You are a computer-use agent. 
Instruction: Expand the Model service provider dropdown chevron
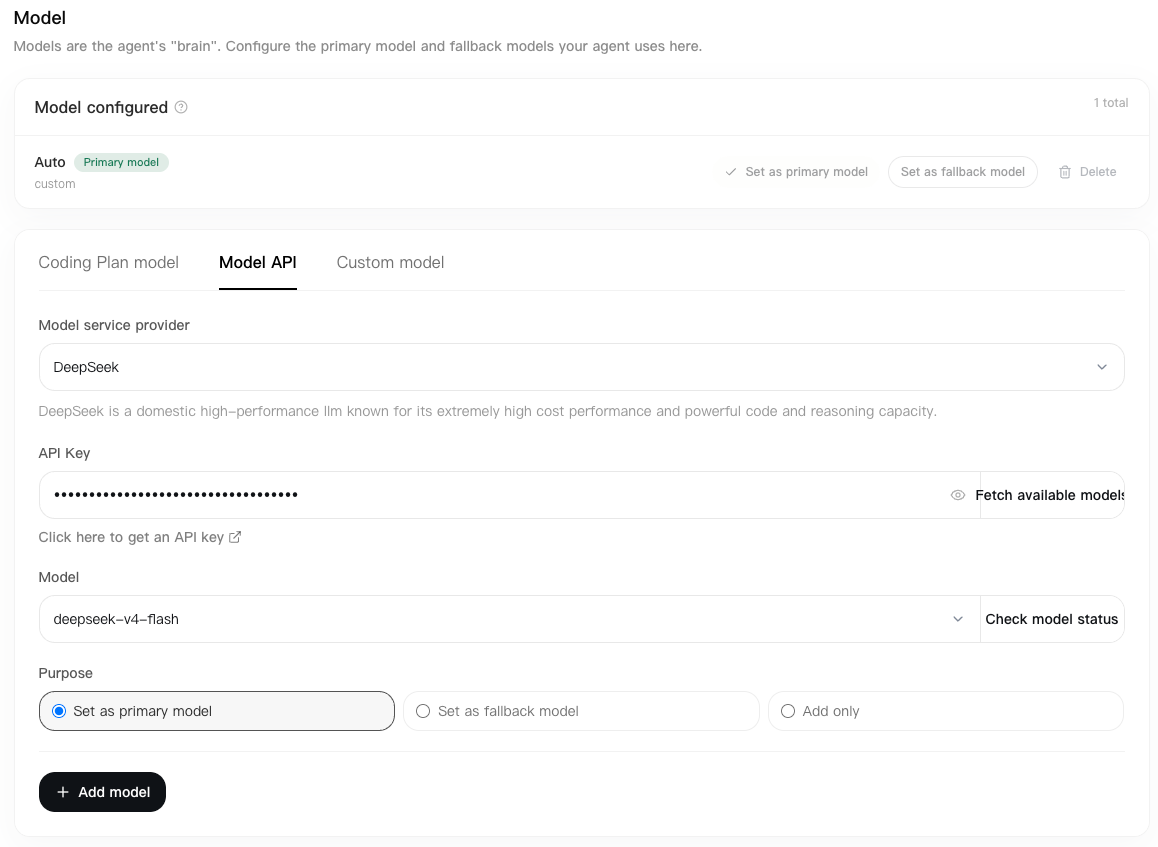[1101, 367]
